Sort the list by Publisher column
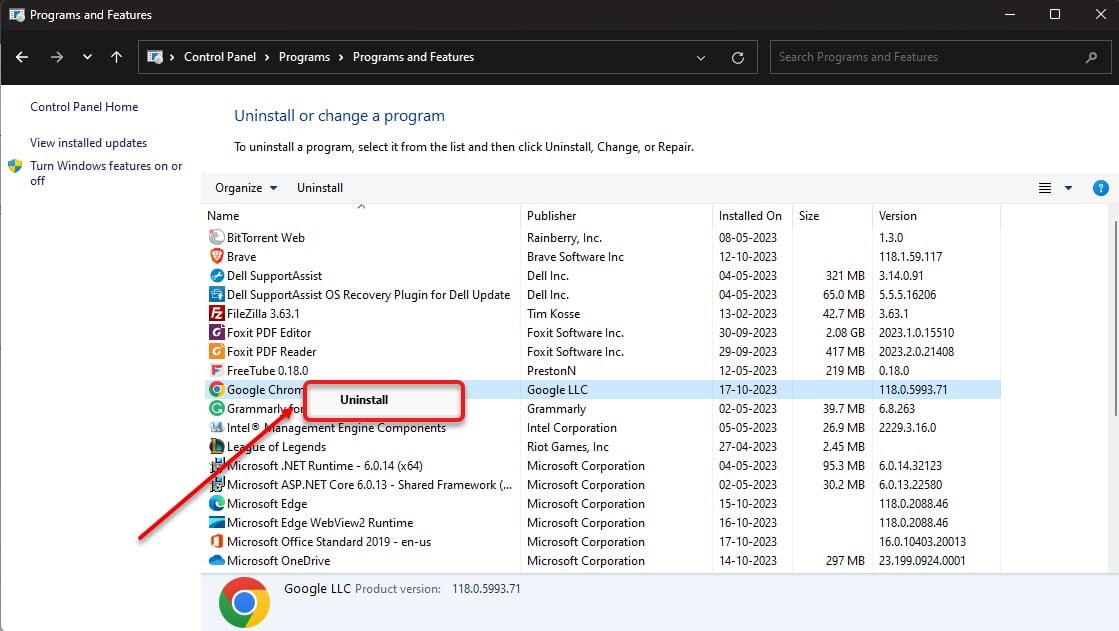Image resolution: width=1119 pixels, height=631 pixels. tap(617, 216)
